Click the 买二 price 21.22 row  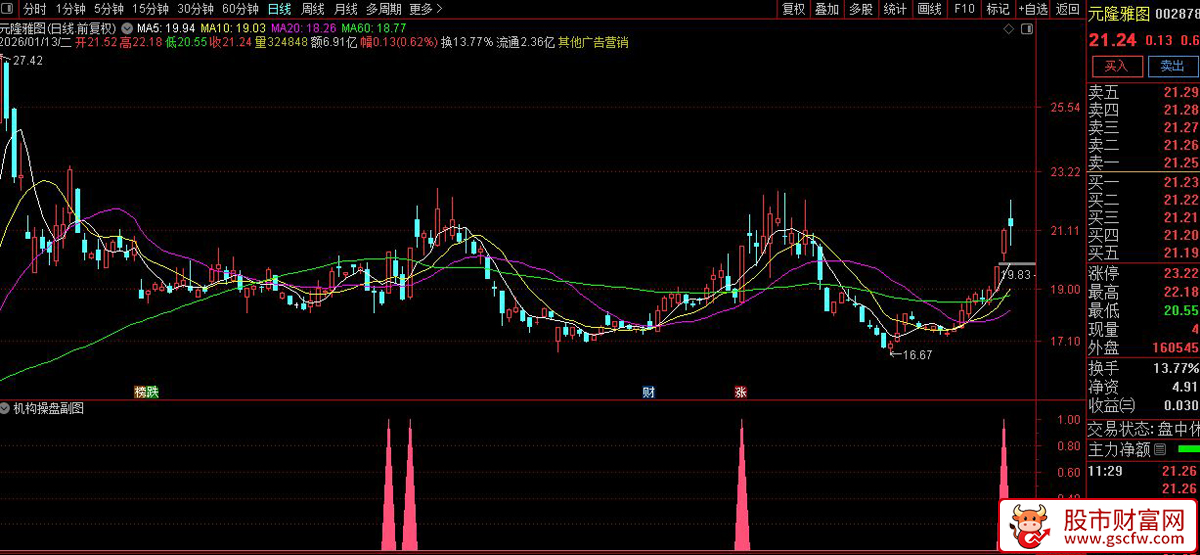[1143, 199]
